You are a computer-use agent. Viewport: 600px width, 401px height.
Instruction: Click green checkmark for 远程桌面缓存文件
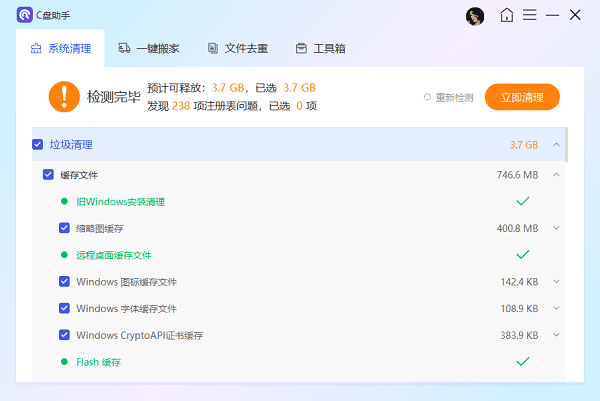(522, 255)
